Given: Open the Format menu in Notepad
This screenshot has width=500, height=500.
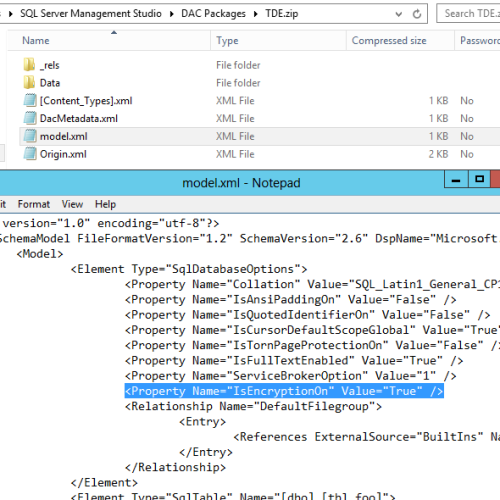Looking at the screenshot, I should [x=34, y=204].
